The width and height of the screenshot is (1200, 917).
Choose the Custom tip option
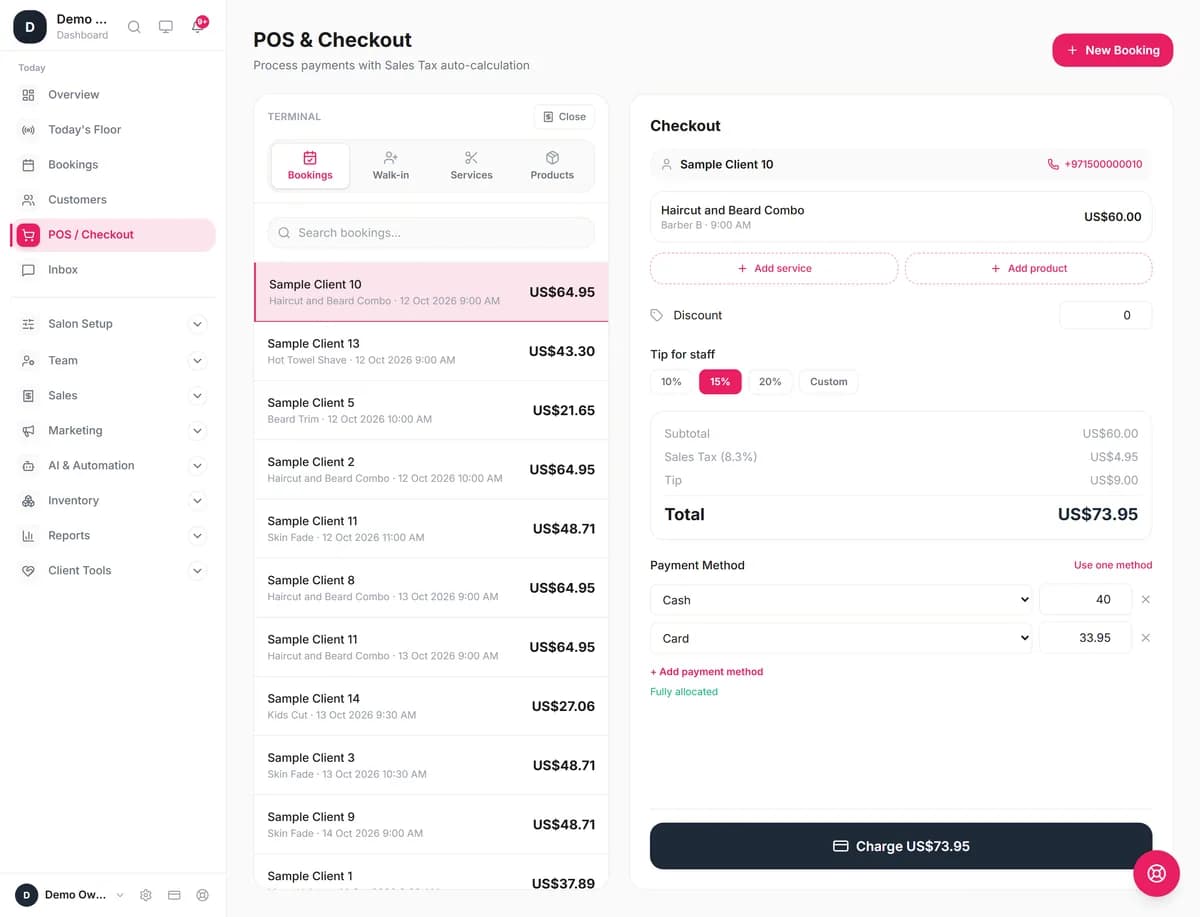pos(828,381)
